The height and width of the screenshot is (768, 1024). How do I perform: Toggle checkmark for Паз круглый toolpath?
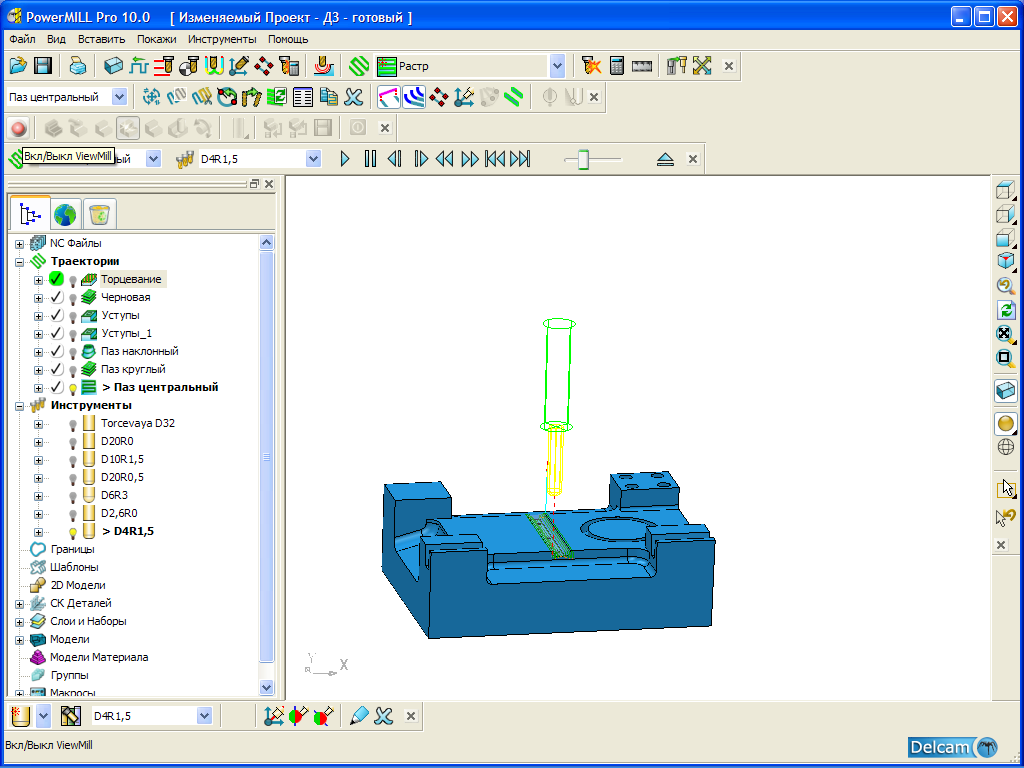[57, 370]
